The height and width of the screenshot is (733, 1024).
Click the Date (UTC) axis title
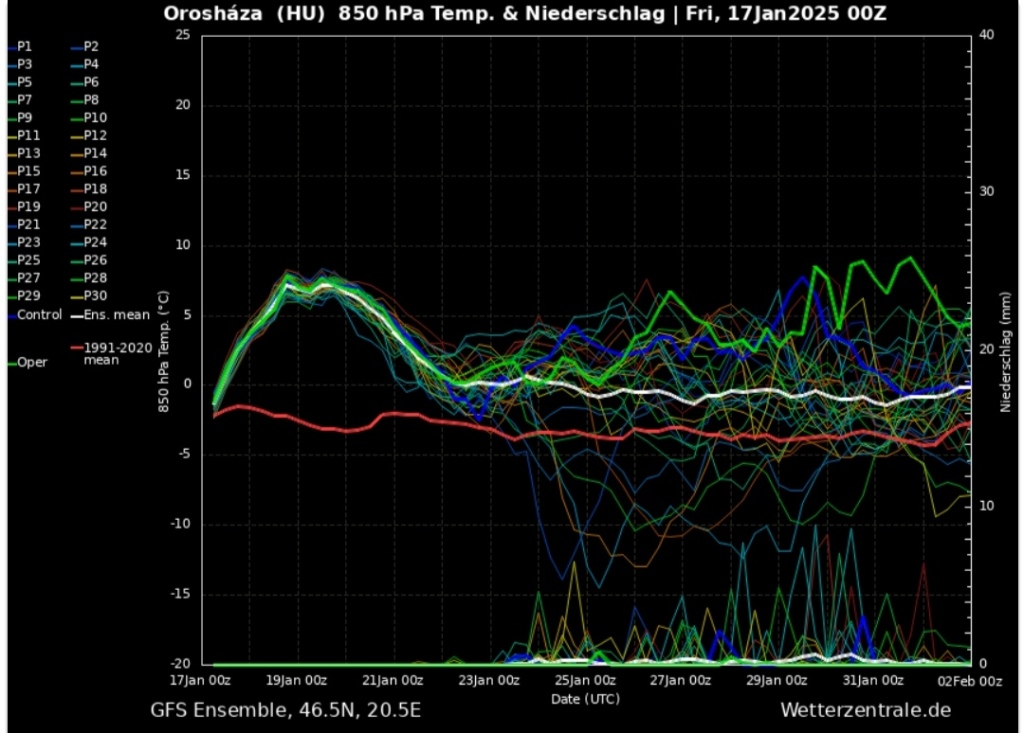tap(585, 698)
